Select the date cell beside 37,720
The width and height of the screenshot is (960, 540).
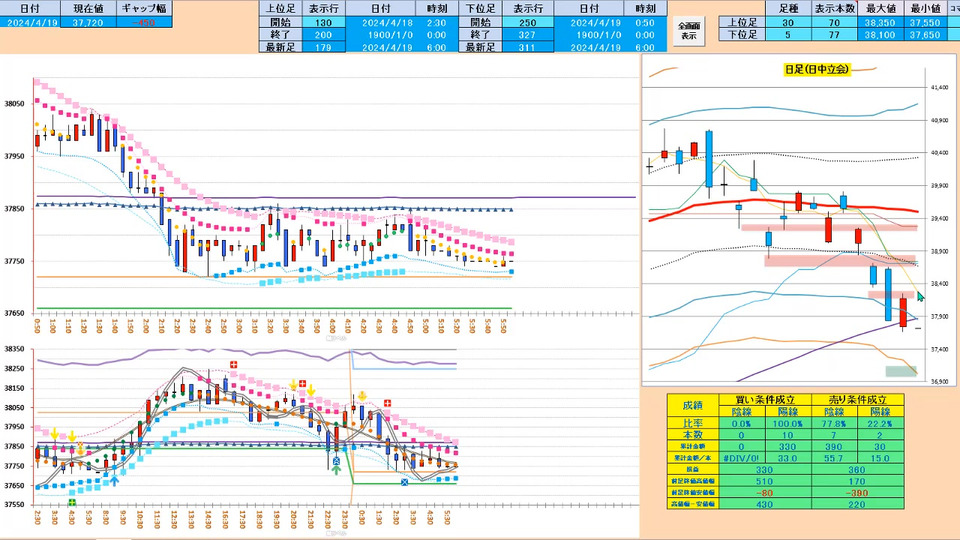(x=30, y=22)
